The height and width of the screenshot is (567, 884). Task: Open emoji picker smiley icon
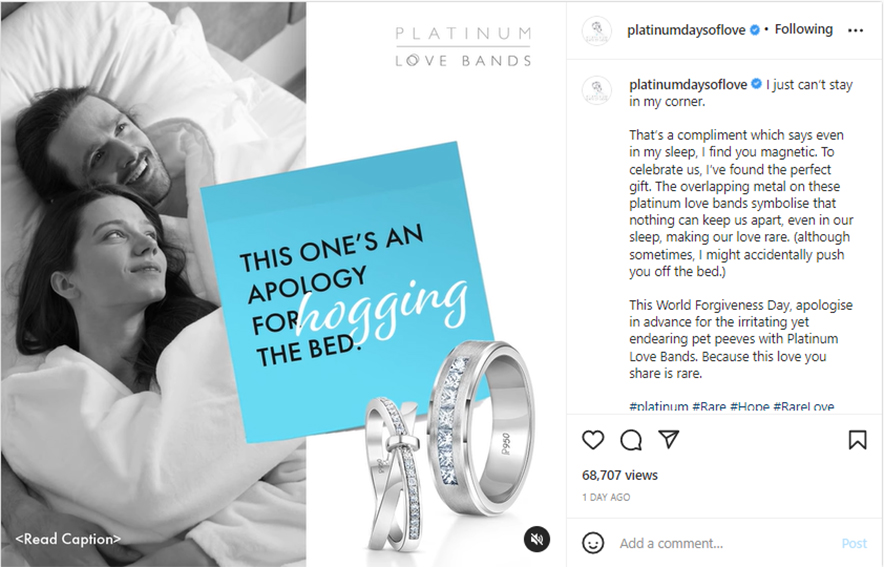click(x=593, y=543)
